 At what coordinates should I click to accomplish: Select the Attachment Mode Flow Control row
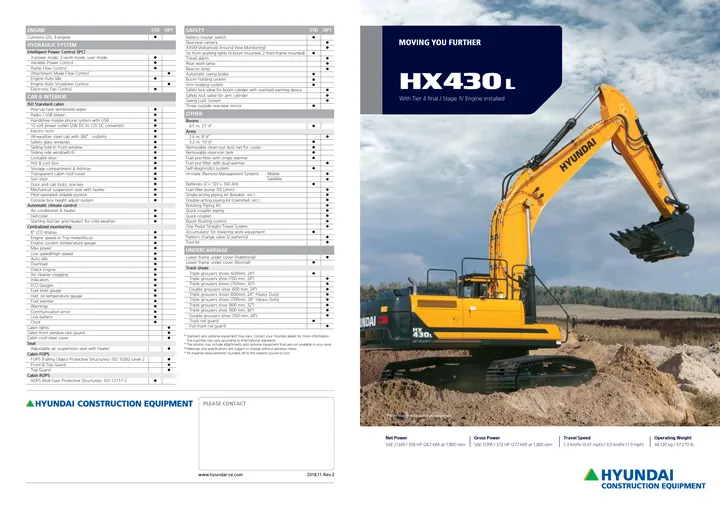(101, 74)
